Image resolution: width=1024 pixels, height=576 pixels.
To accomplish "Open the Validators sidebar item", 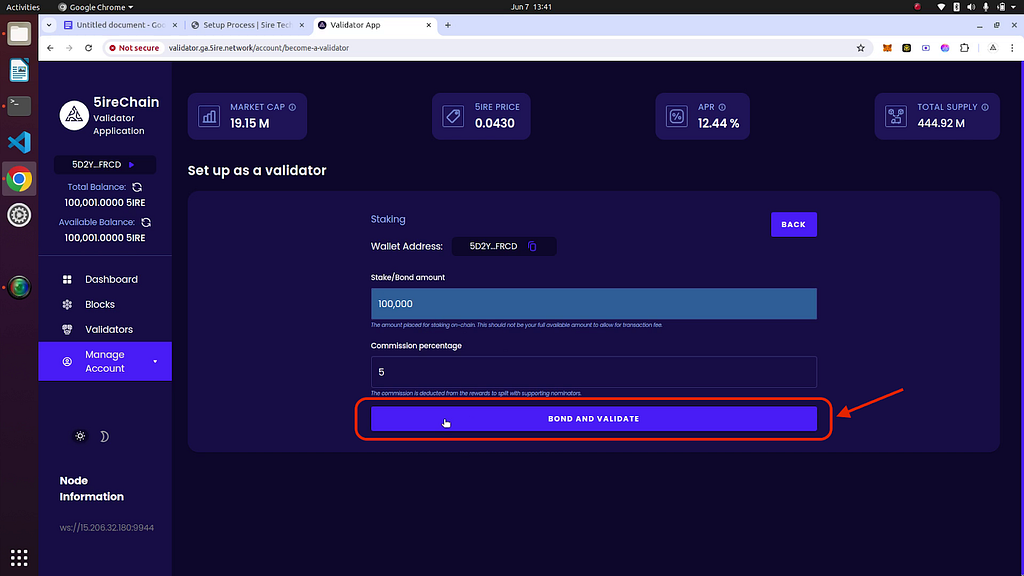I will [x=109, y=330].
